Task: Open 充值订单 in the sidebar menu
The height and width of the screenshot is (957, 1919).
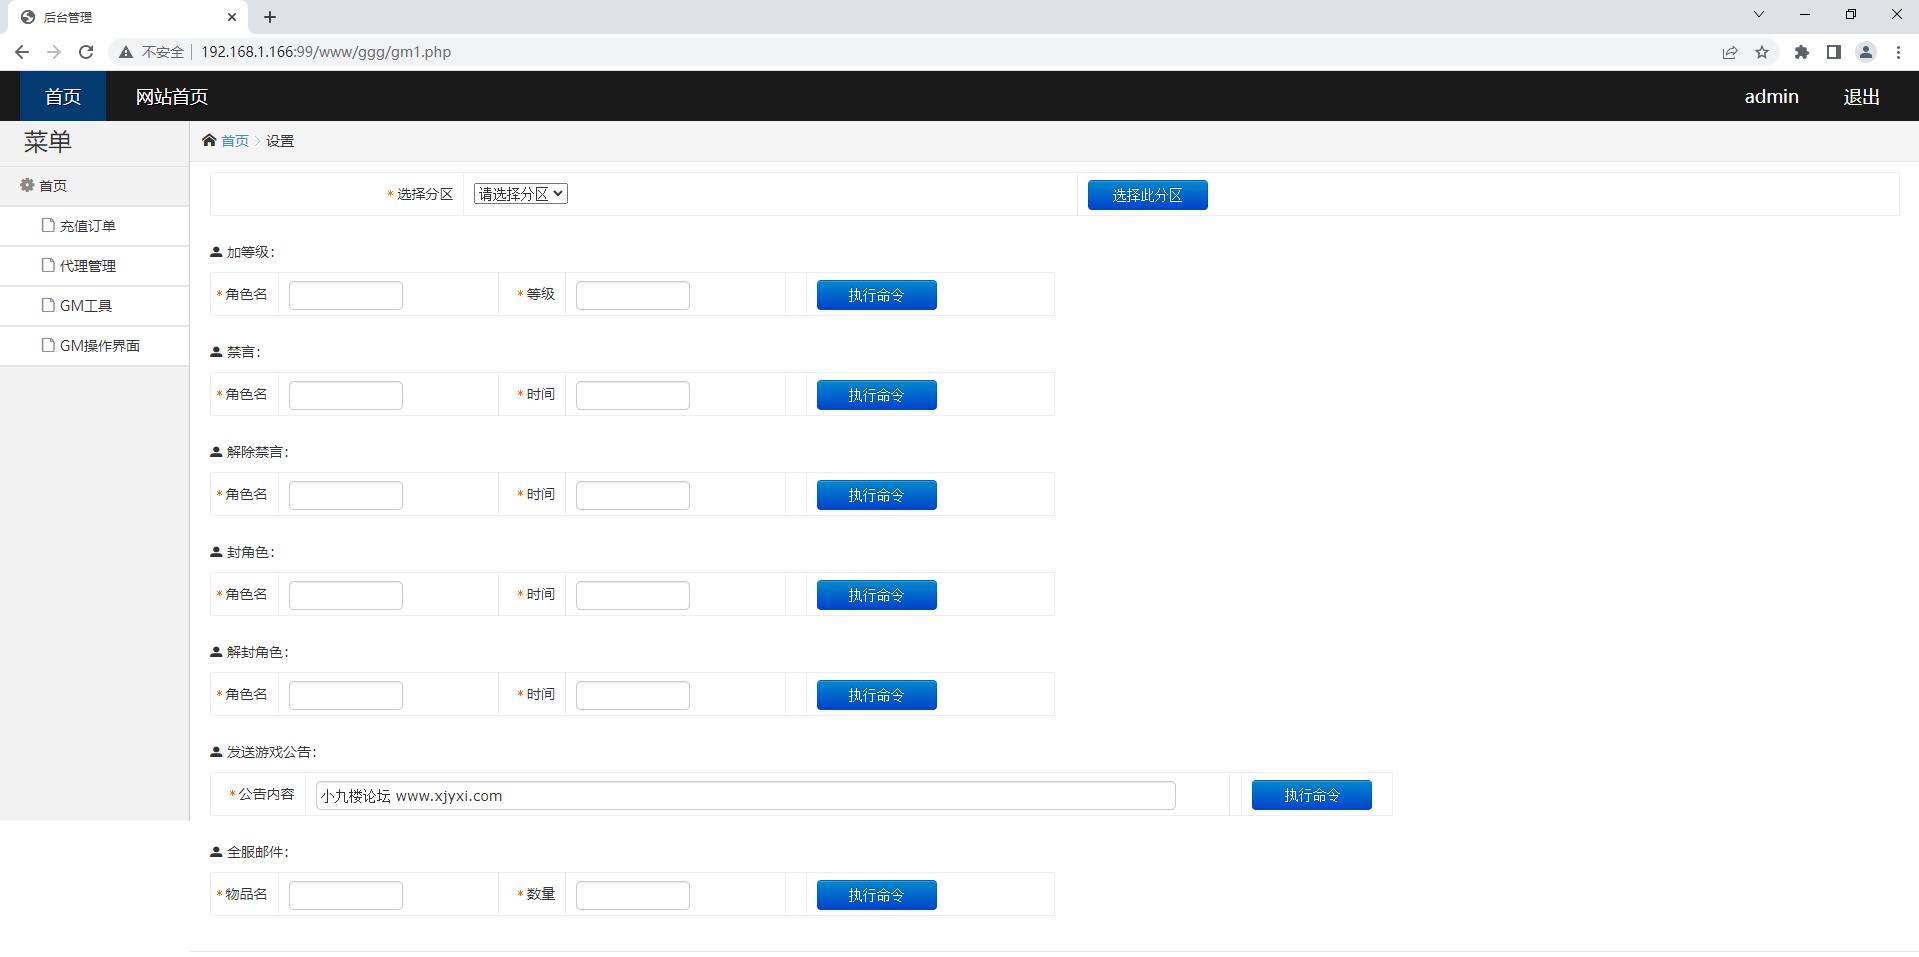Action: pyautogui.click(x=87, y=226)
